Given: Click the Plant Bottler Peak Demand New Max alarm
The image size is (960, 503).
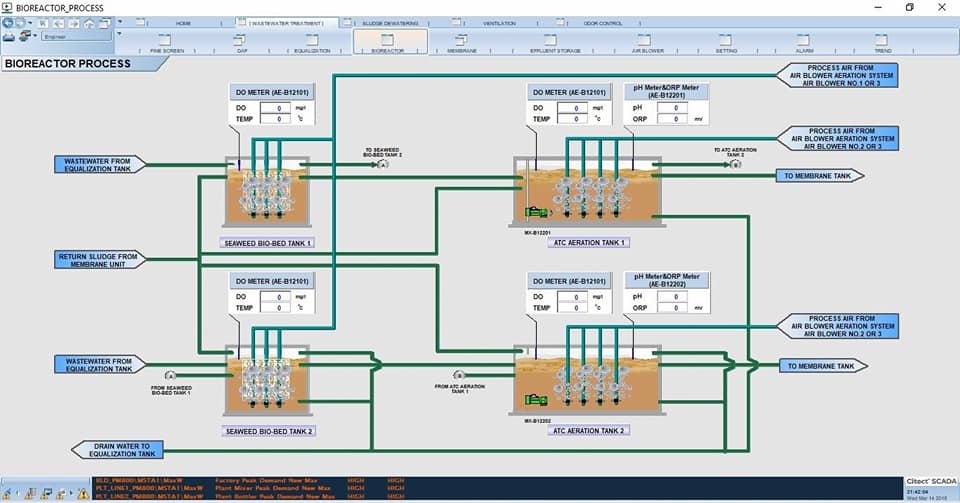Looking at the screenshot, I should click(x=275, y=496).
